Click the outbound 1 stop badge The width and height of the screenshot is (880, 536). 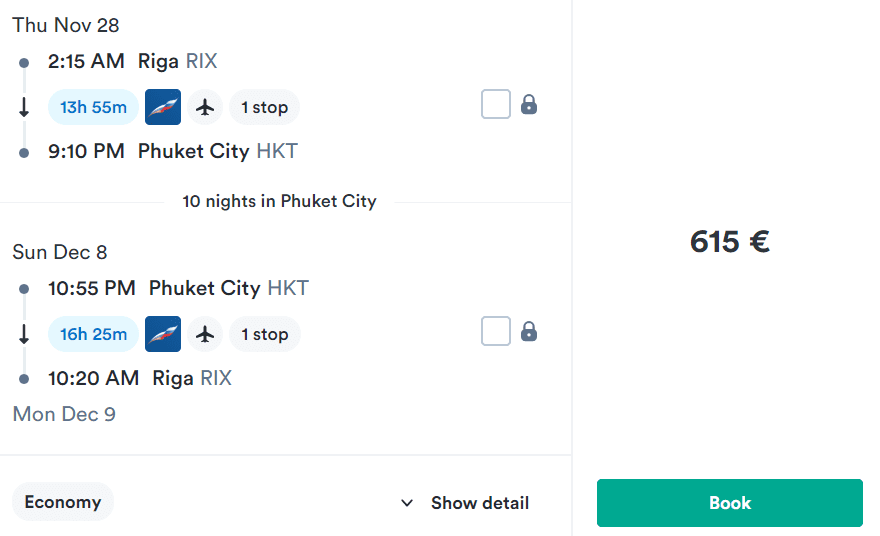click(x=264, y=107)
